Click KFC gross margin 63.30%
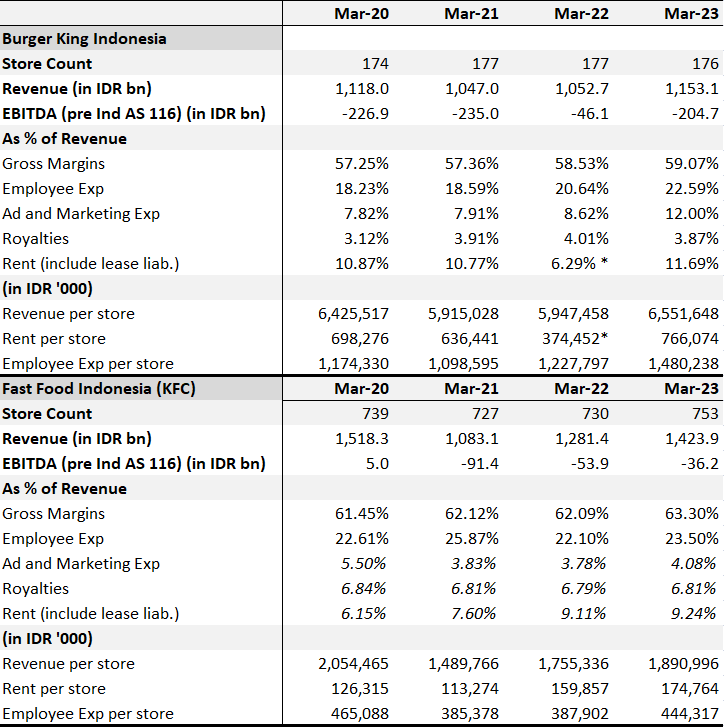Viewport: 724px width, 727px height. (692, 514)
